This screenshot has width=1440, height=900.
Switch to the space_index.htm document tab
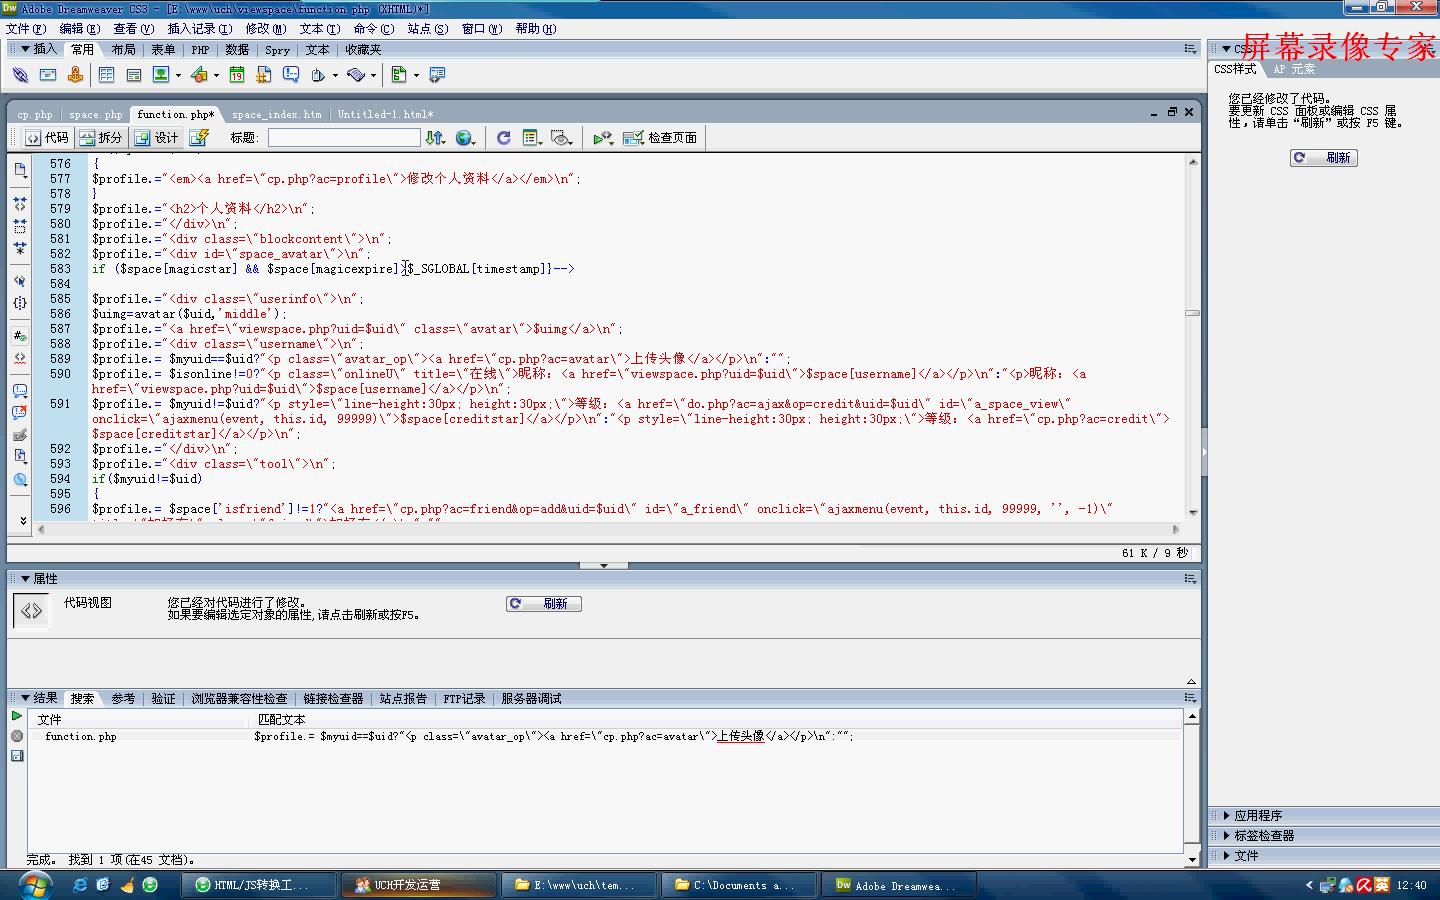pos(277,114)
